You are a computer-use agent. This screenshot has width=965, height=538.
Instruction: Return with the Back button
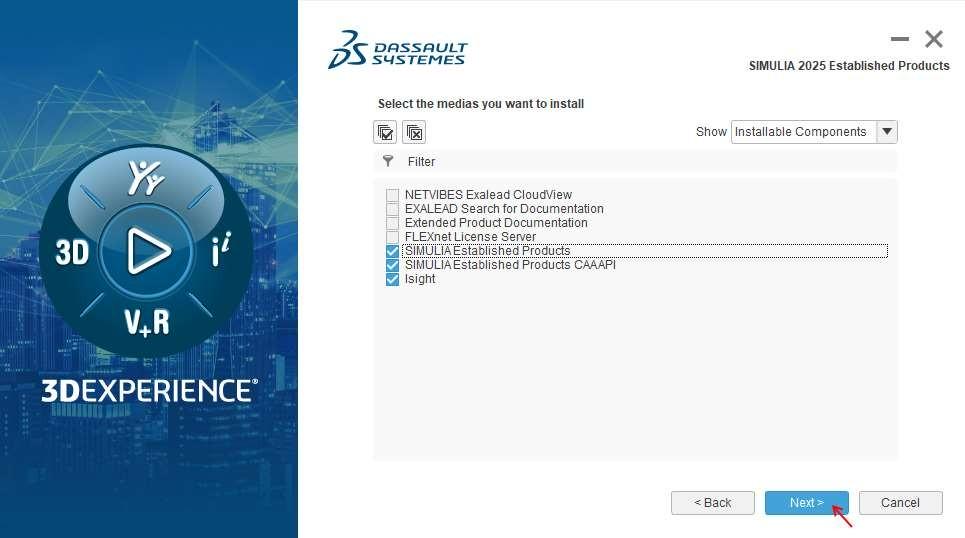pos(713,503)
